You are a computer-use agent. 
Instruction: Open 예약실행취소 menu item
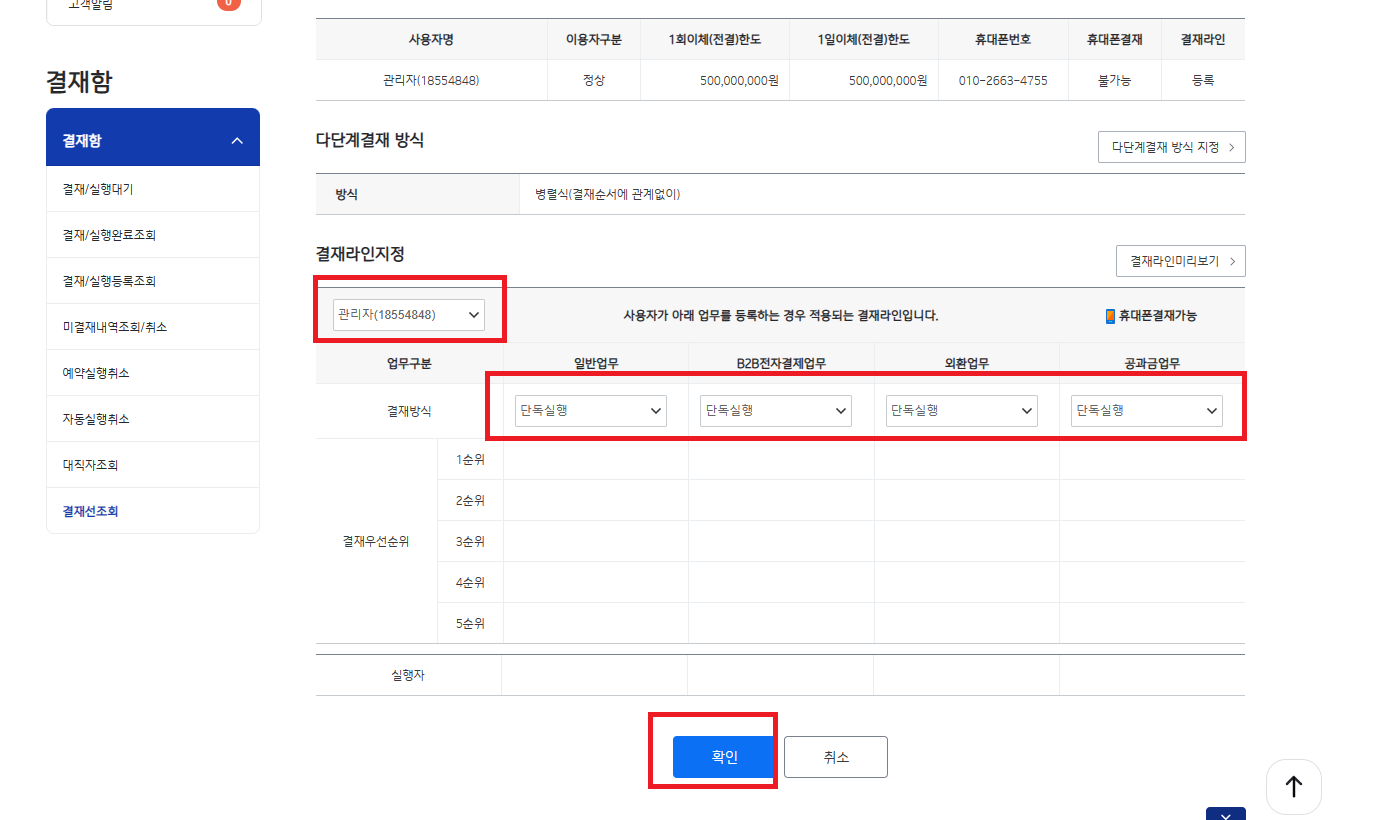click(153, 373)
